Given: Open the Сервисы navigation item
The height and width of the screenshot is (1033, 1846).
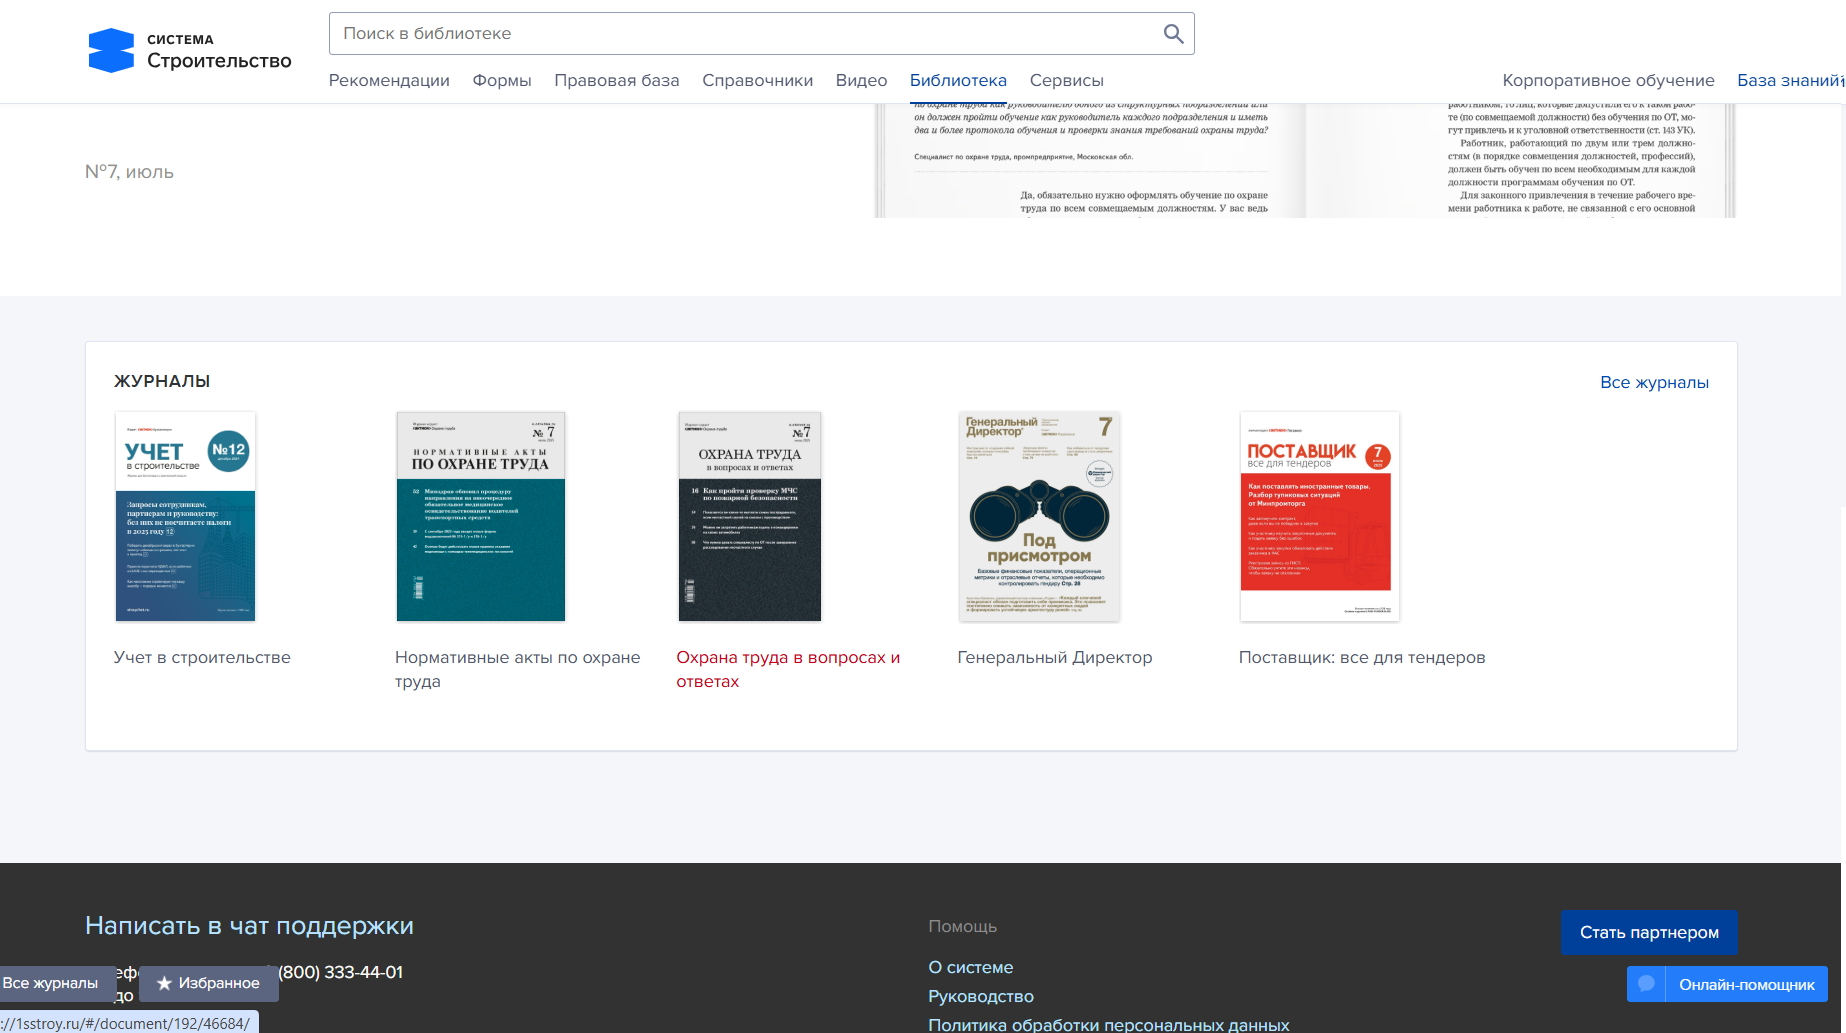Looking at the screenshot, I should (1066, 81).
